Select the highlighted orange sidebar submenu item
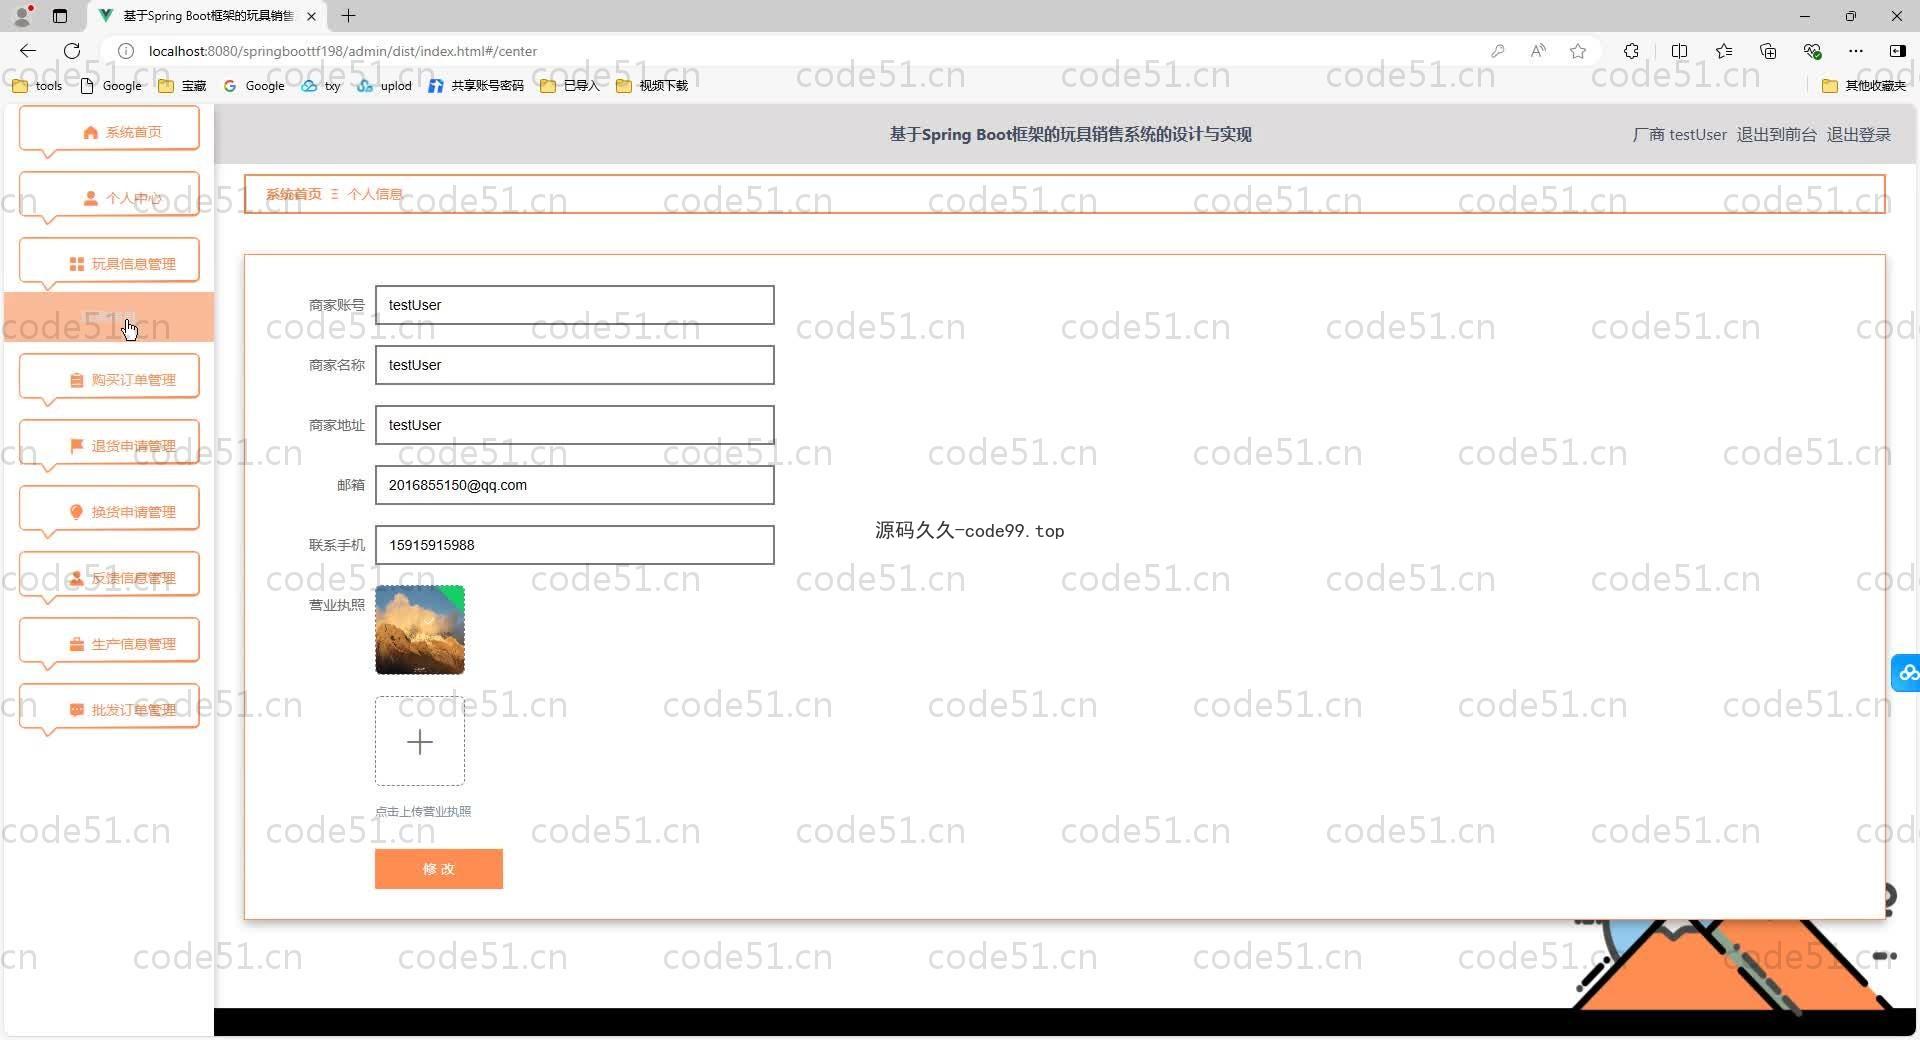 click(109, 317)
